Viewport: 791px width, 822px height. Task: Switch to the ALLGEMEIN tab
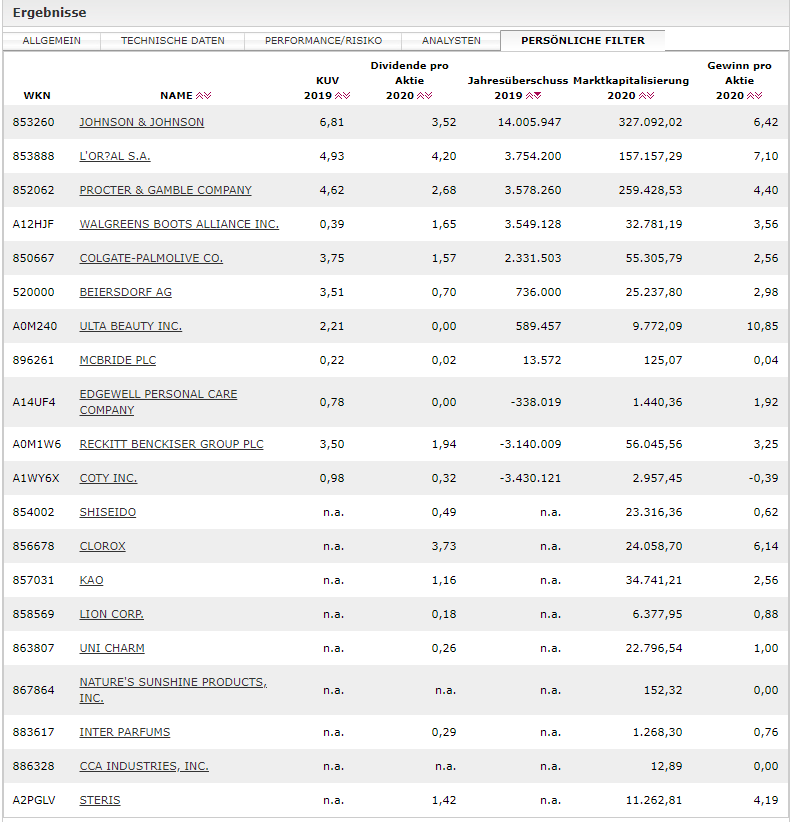[x=51, y=41]
